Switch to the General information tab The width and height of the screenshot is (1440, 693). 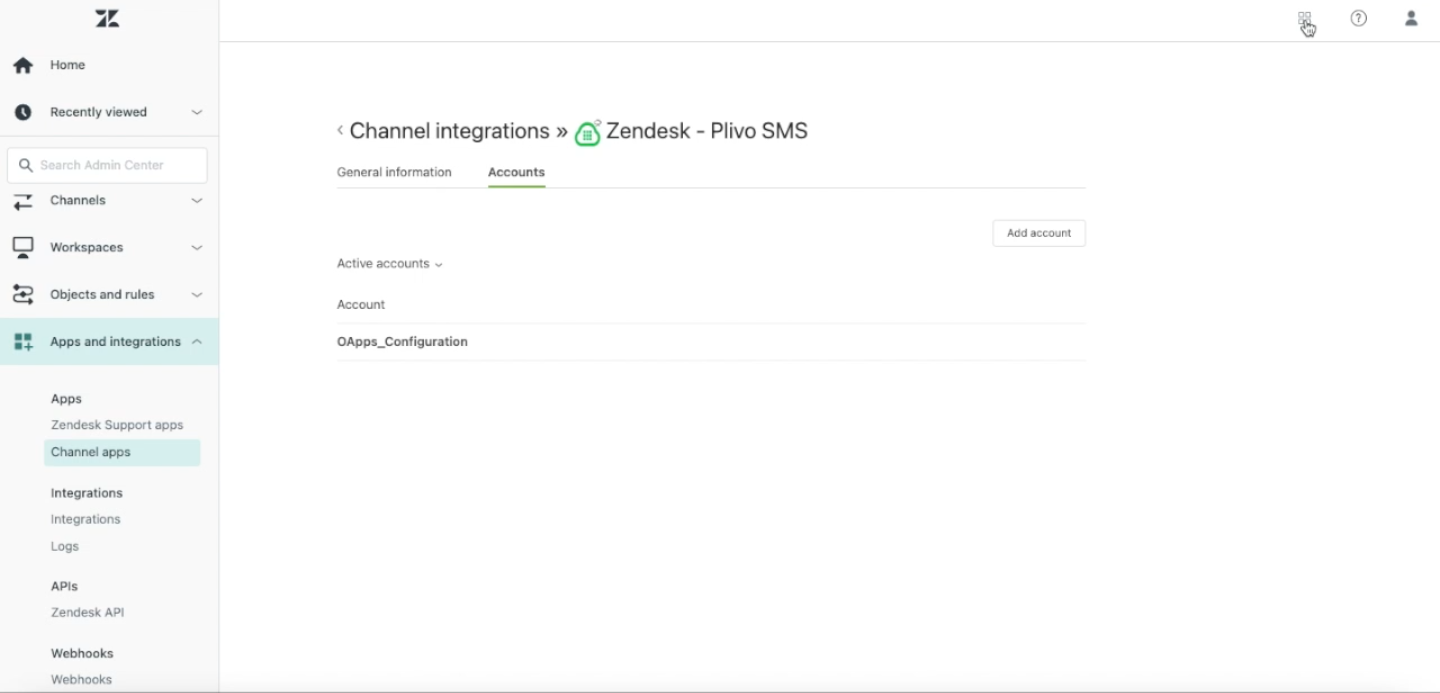(394, 172)
